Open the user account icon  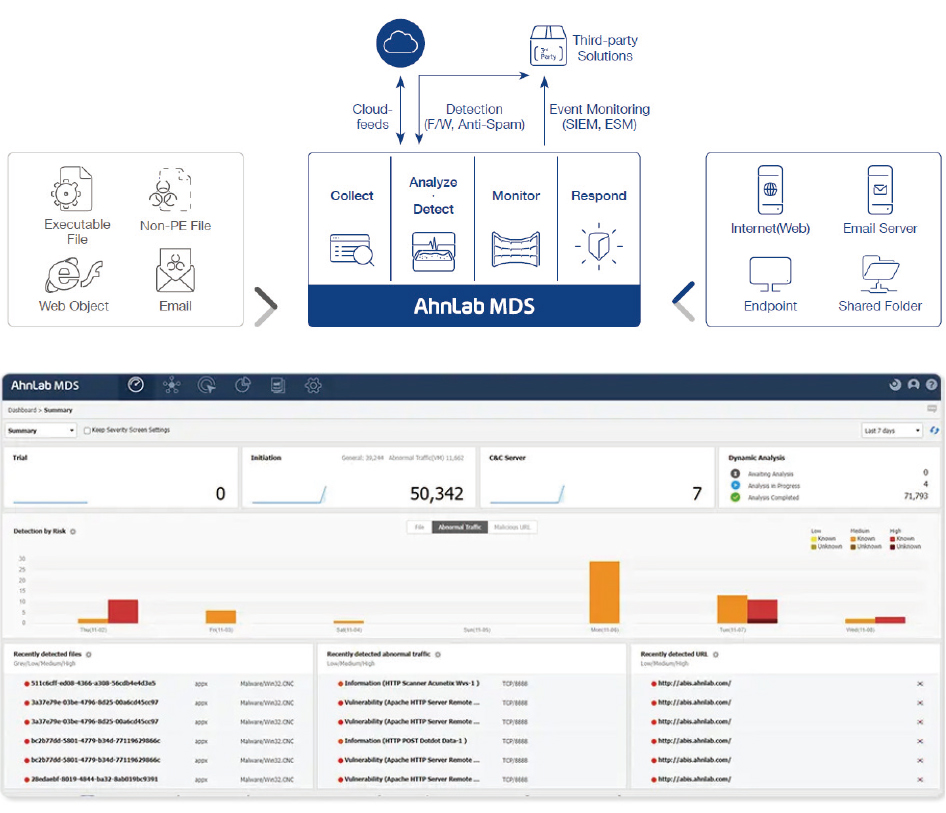[x=913, y=385]
